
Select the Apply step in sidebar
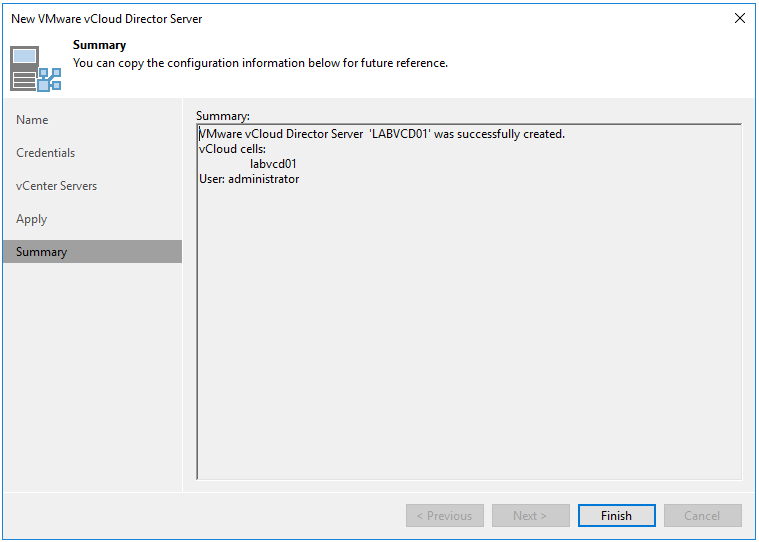(x=31, y=219)
